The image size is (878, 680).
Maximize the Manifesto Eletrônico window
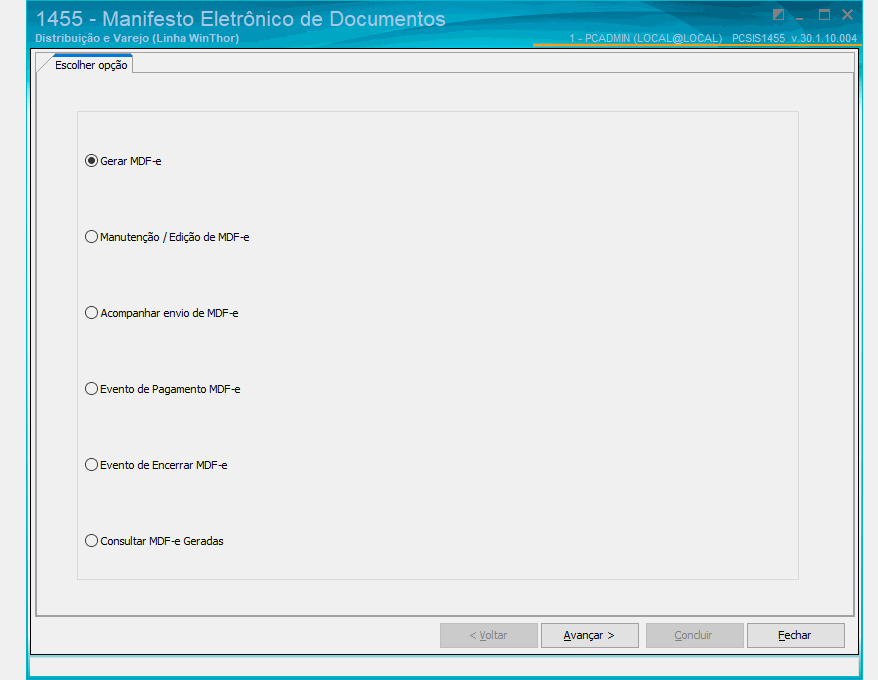824,15
